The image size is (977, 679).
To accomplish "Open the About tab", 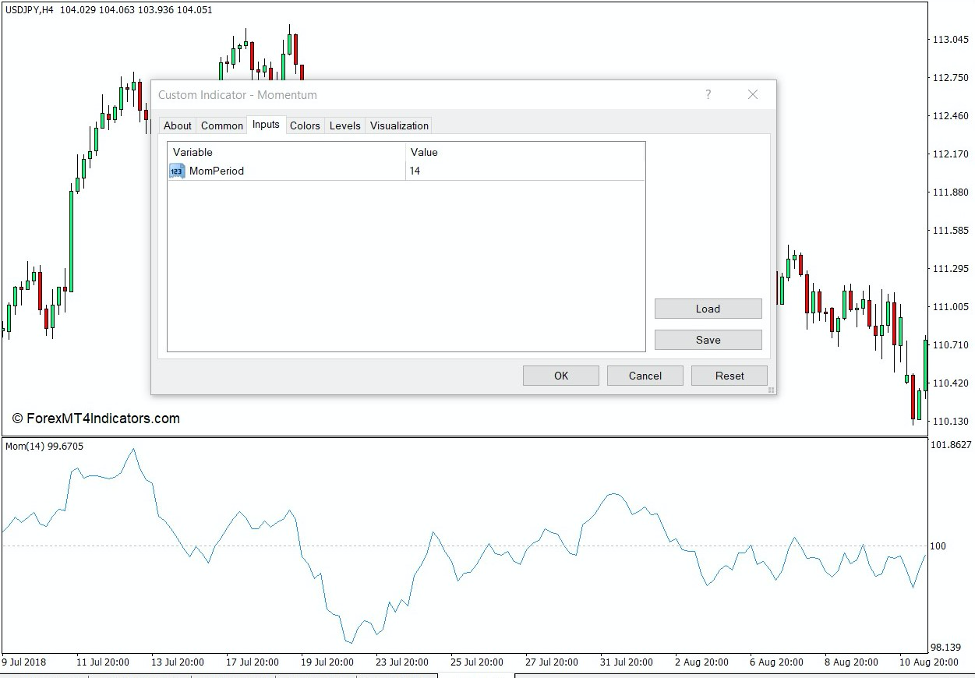I will [x=177, y=125].
